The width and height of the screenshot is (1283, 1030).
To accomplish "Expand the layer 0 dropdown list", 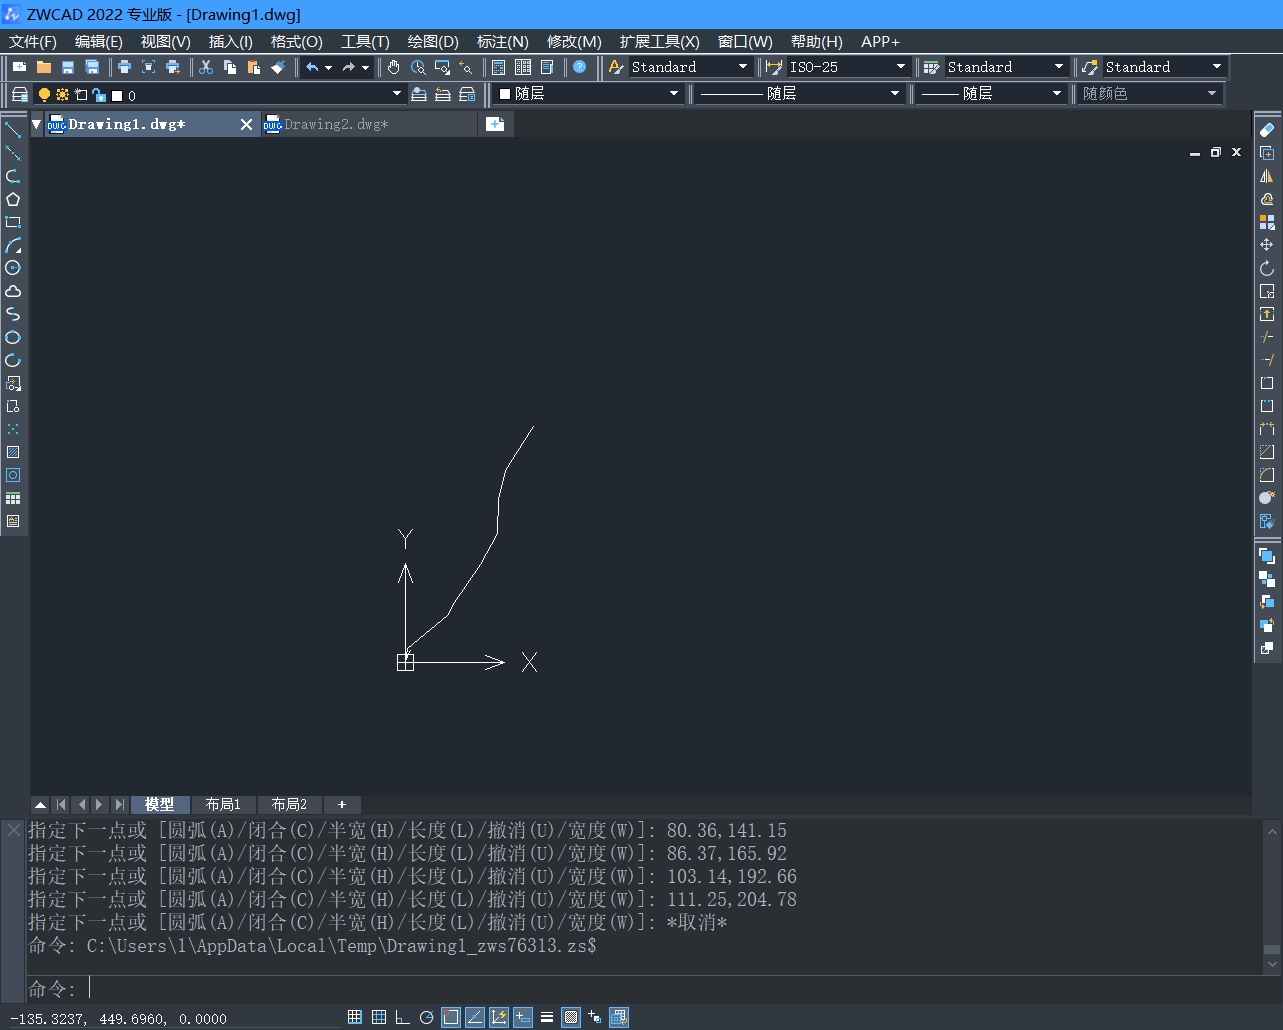I will (397, 94).
